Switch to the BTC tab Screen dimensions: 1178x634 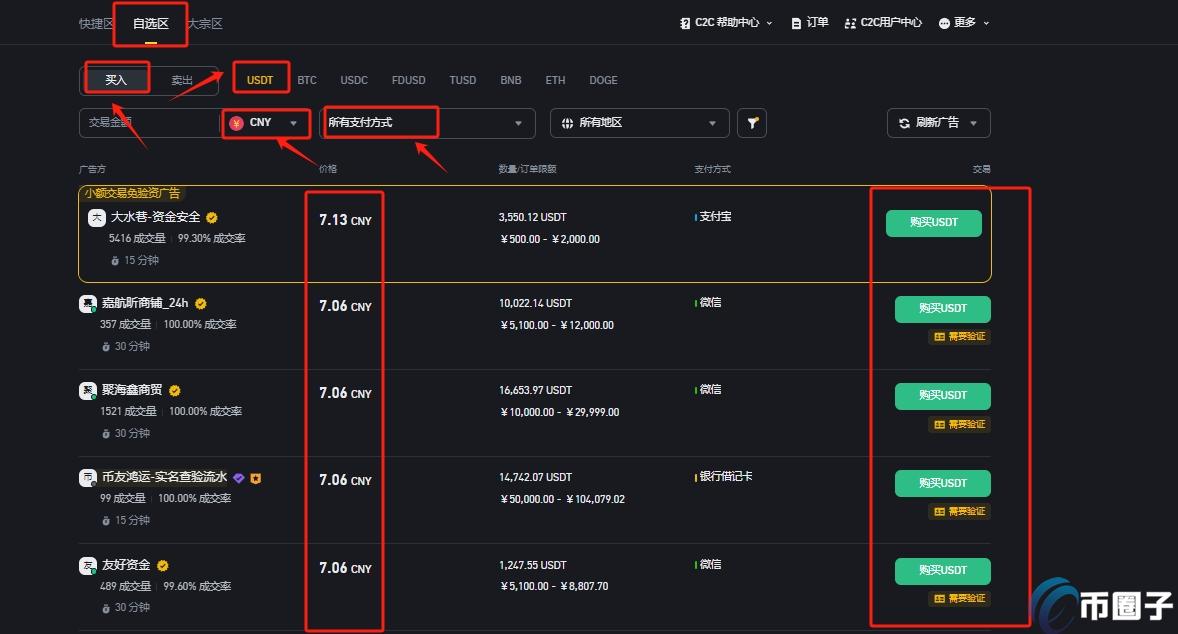307,80
